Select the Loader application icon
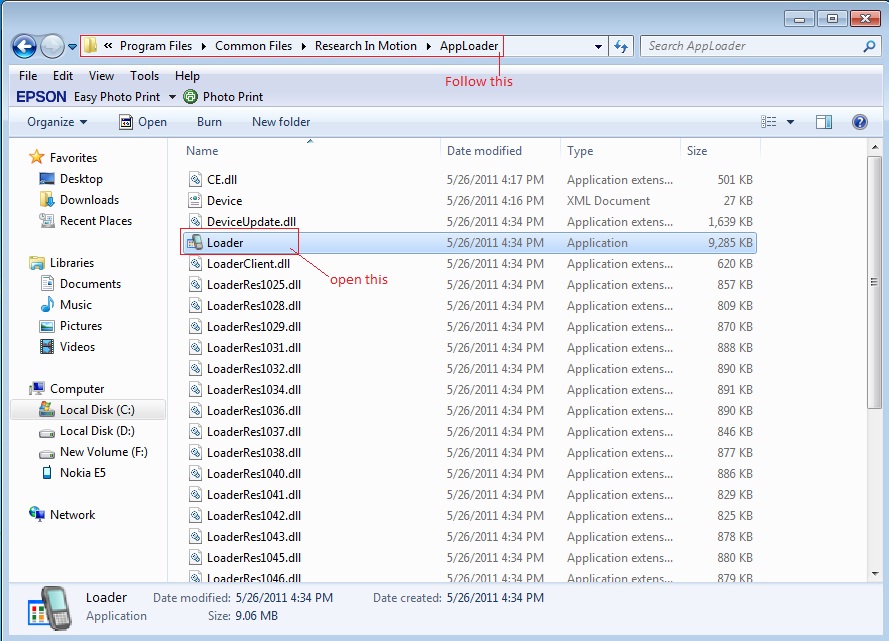Screen dimensions: 889x641 (x=195, y=243)
